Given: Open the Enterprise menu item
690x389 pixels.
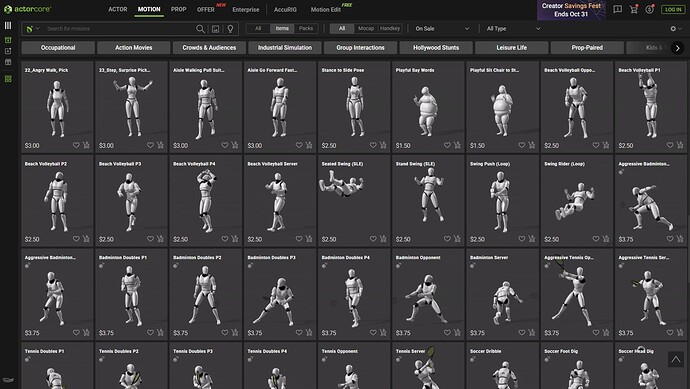Looking at the screenshot, I should [246, 9].
